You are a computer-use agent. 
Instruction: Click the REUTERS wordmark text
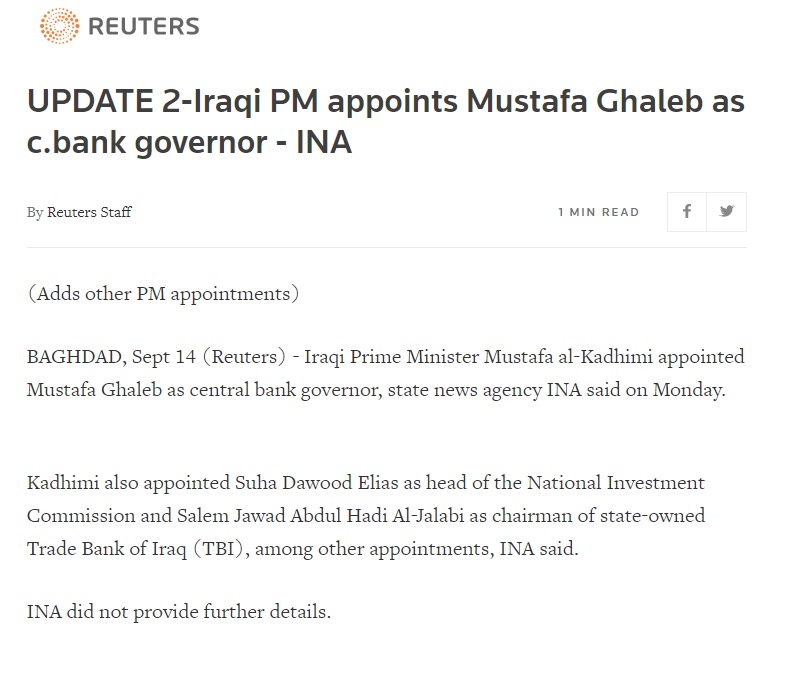pyautogui.click(x=144, y=26)
